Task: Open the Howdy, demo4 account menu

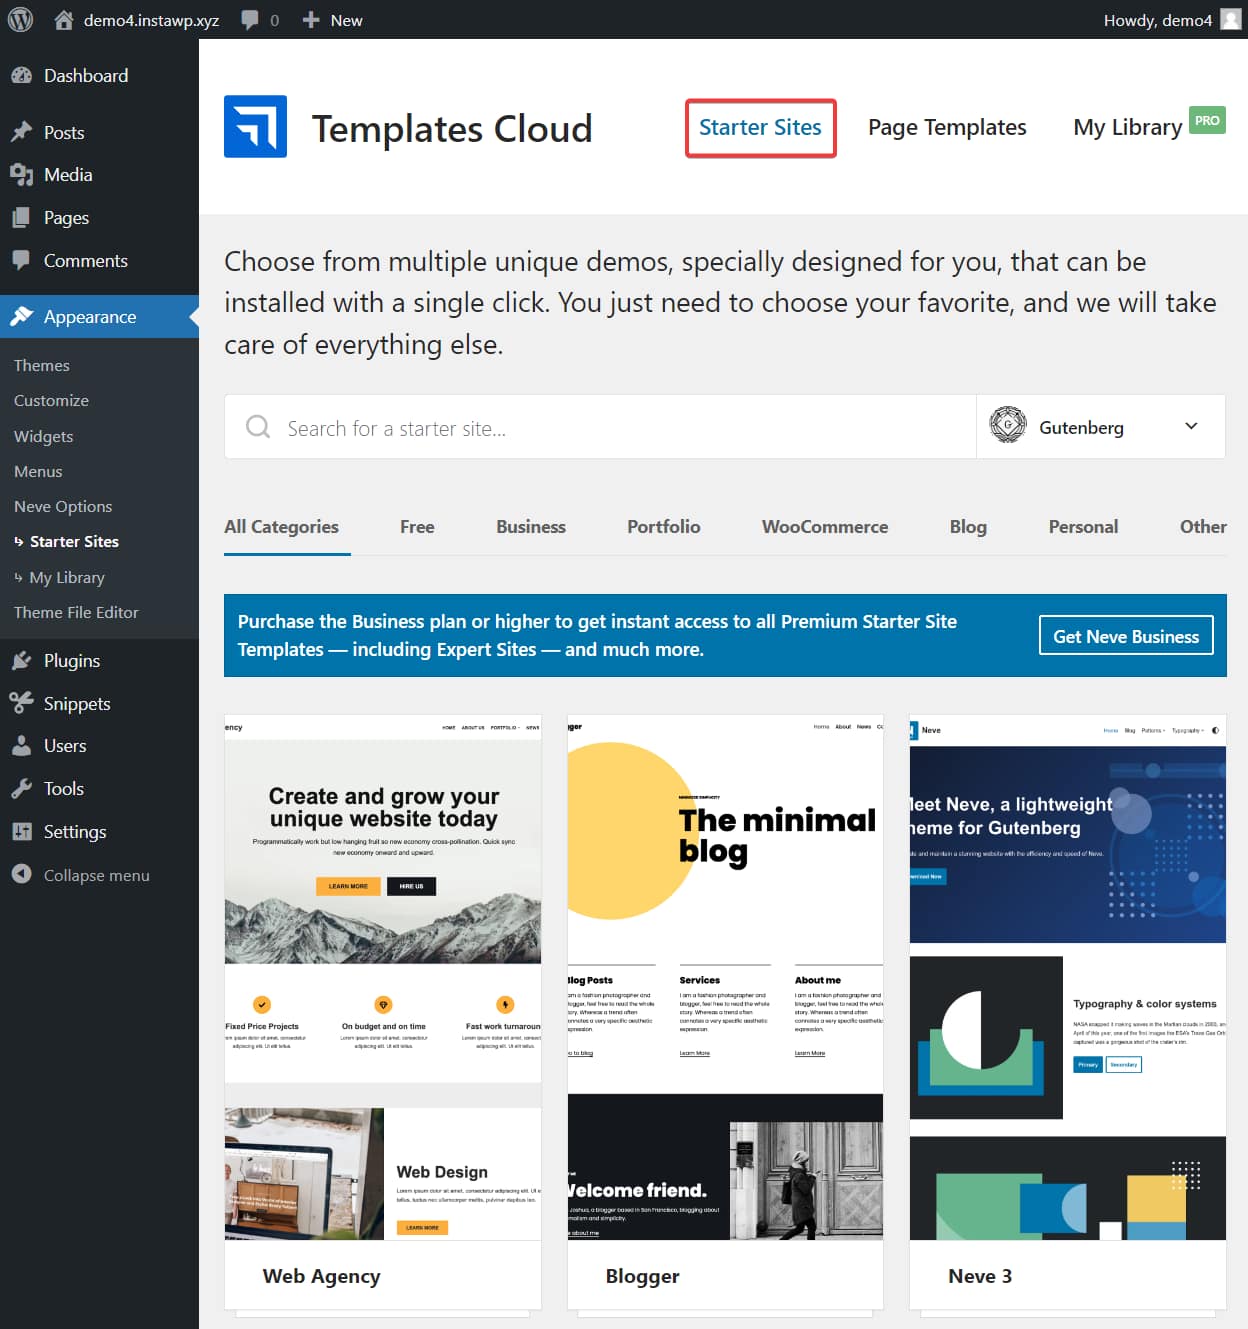Action: [x=1170, y=20]
